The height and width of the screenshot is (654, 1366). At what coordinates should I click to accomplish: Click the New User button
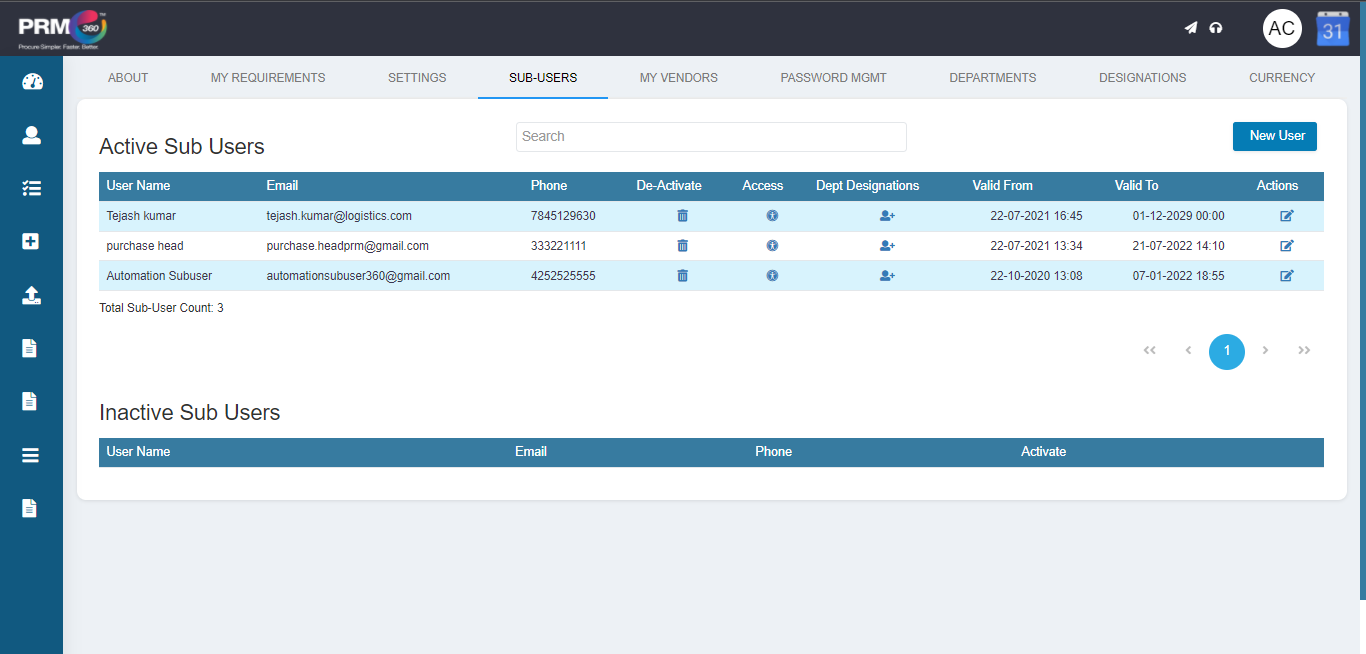coord(1274,136)
